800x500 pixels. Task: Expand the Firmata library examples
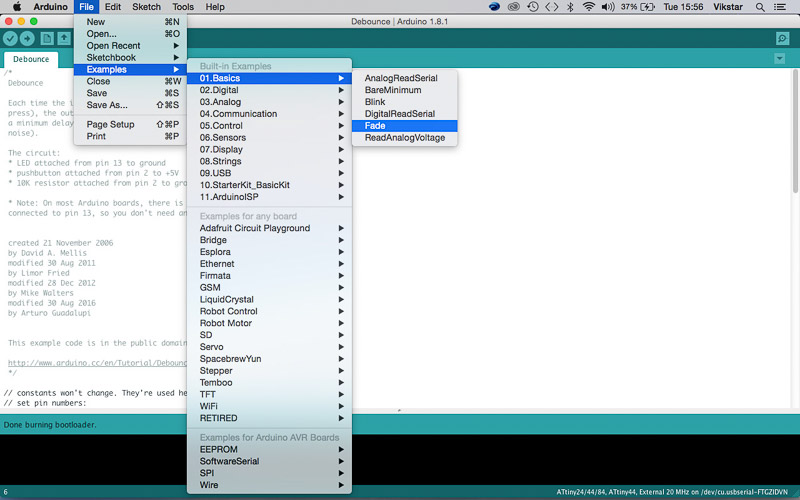pos(269,276)
